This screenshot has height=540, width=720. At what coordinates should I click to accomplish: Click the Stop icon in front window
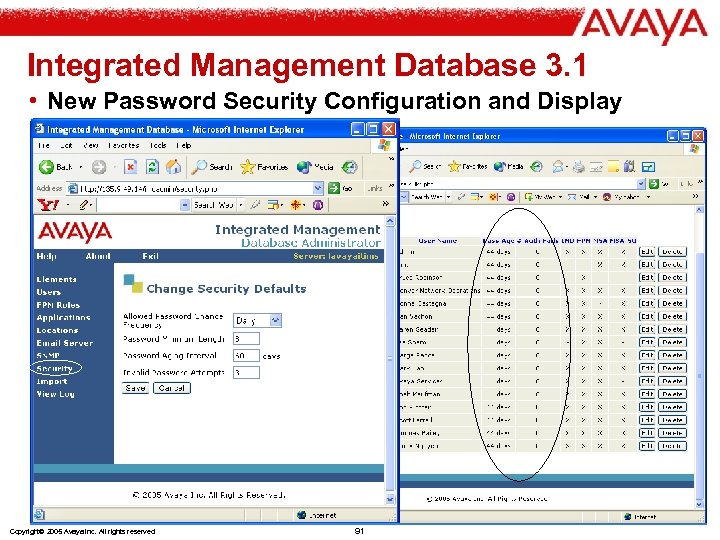click(131, 167)
